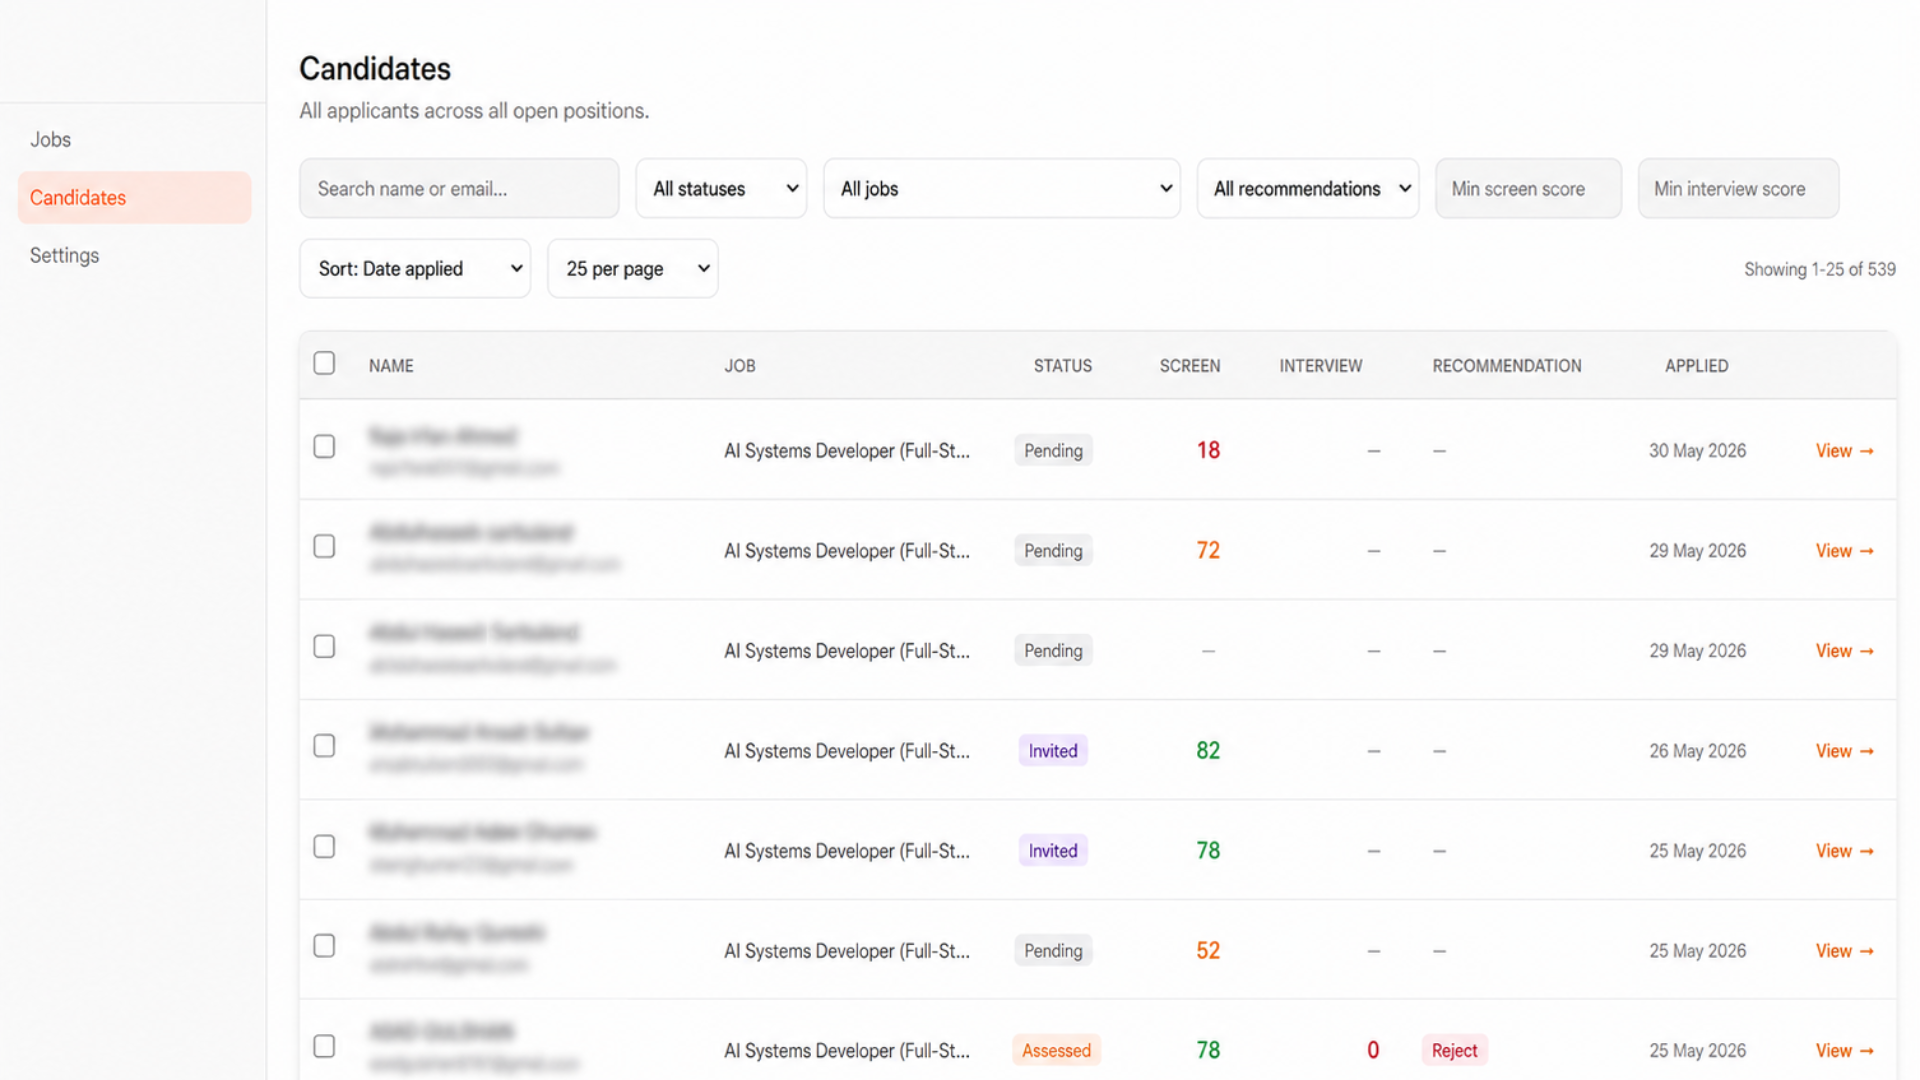Select Candidates in the sidebar

134,198
